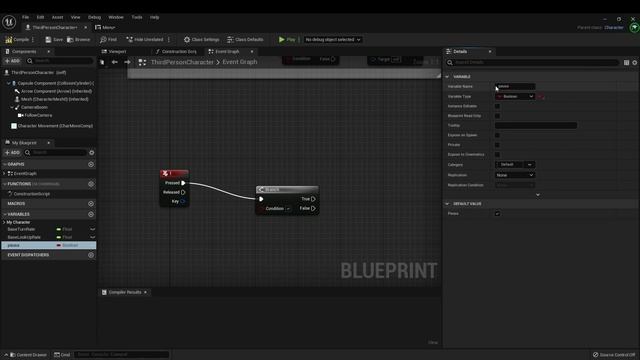The image size is (640, 360).
Task: Click the Released execution pin
Action: [x=183, y=192]
